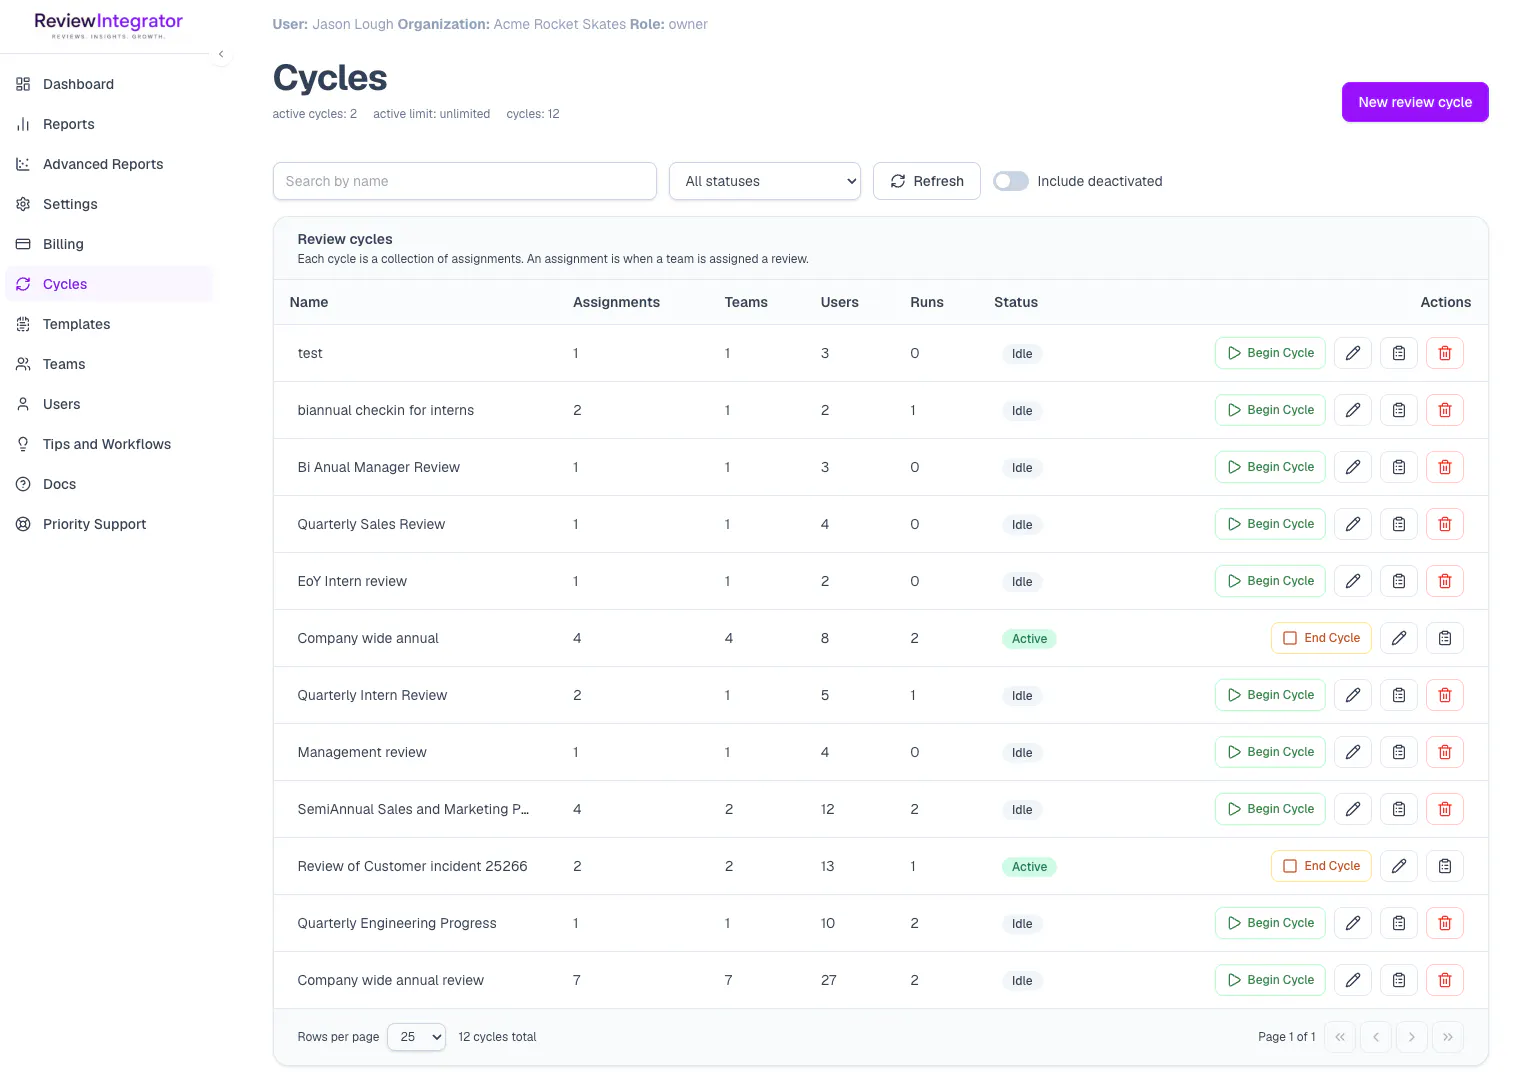Delete the Management review cycle

[x=1445, y=752]
